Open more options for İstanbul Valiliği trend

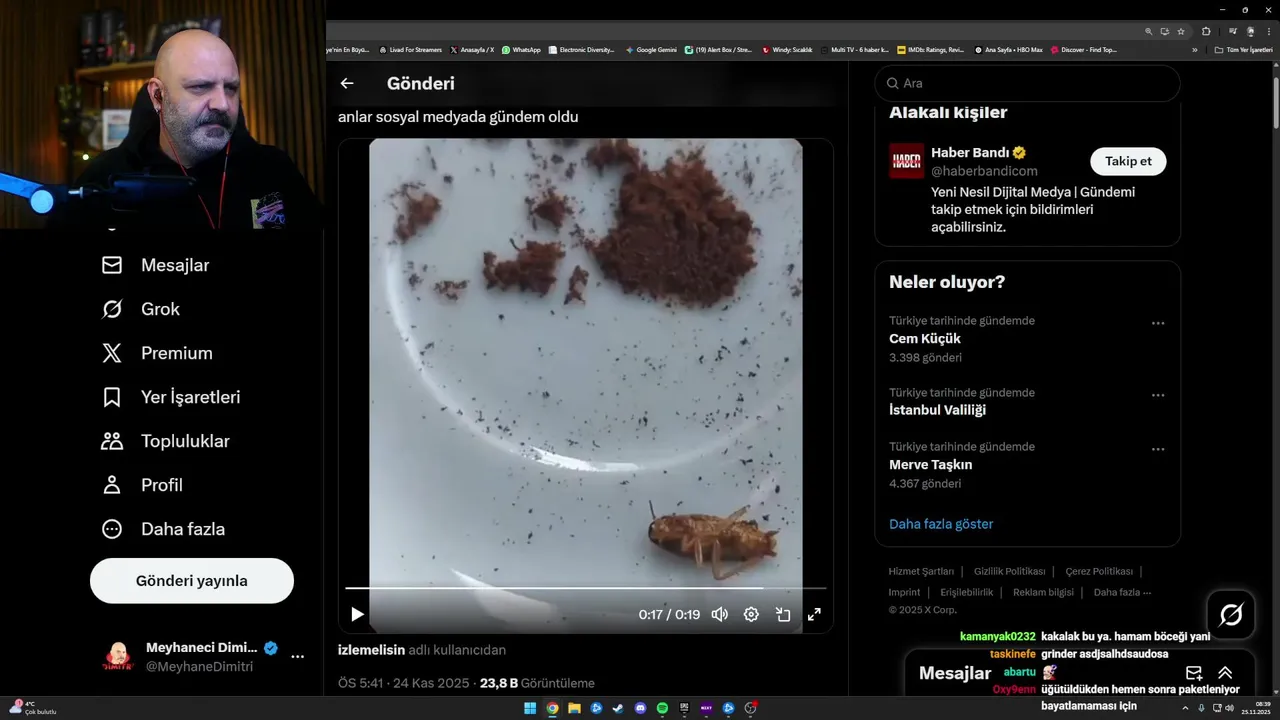[x=1158, y=395]
